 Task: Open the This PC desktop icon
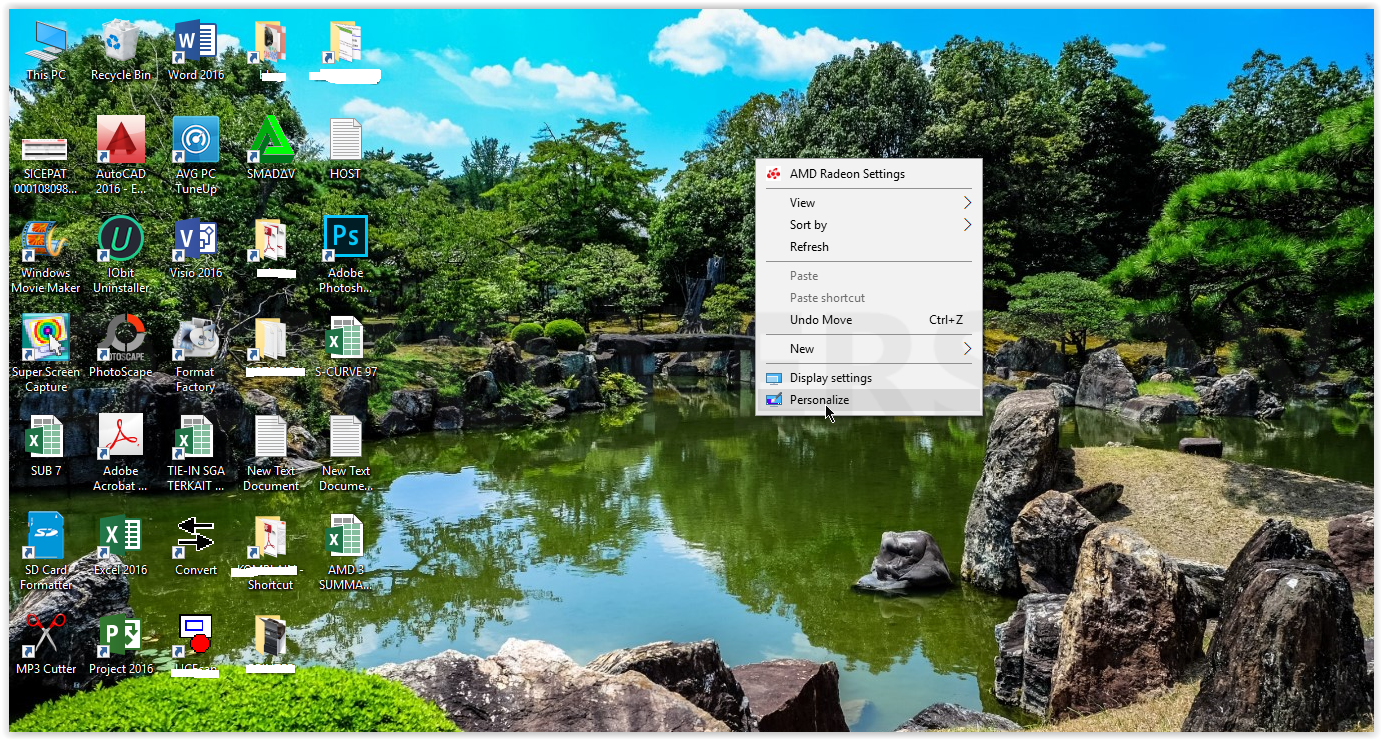click(x=46, y=48)
